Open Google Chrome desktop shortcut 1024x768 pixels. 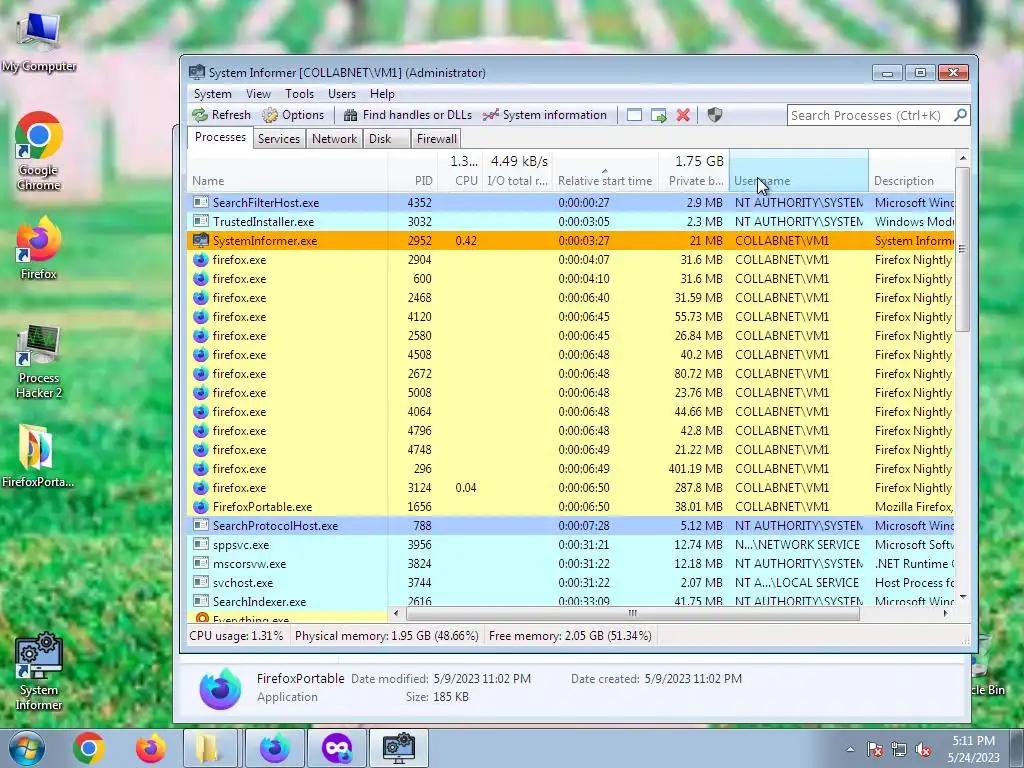[39, 152]
